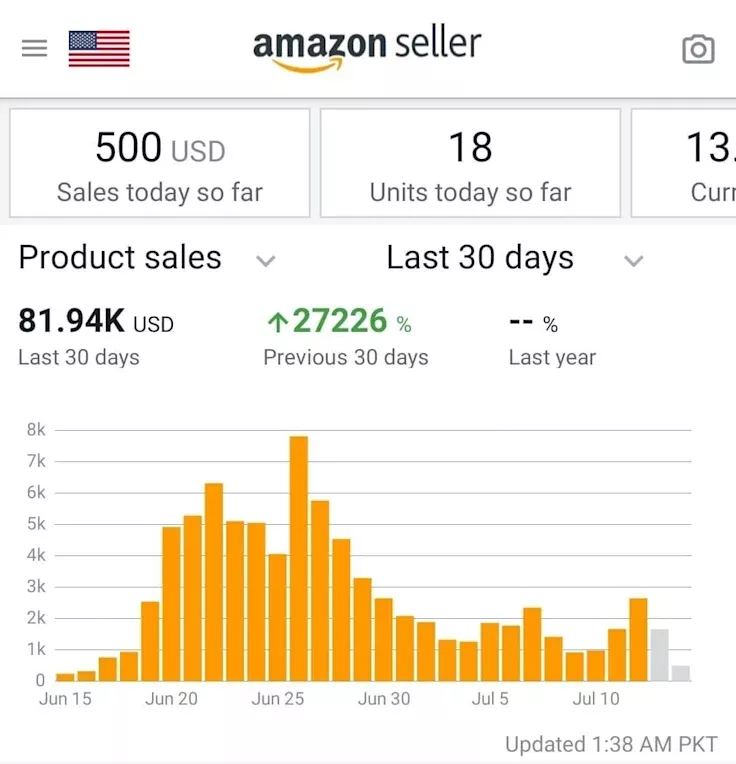
Task: Select the Jun 20 bar in chart
Action: pos(171,603)
